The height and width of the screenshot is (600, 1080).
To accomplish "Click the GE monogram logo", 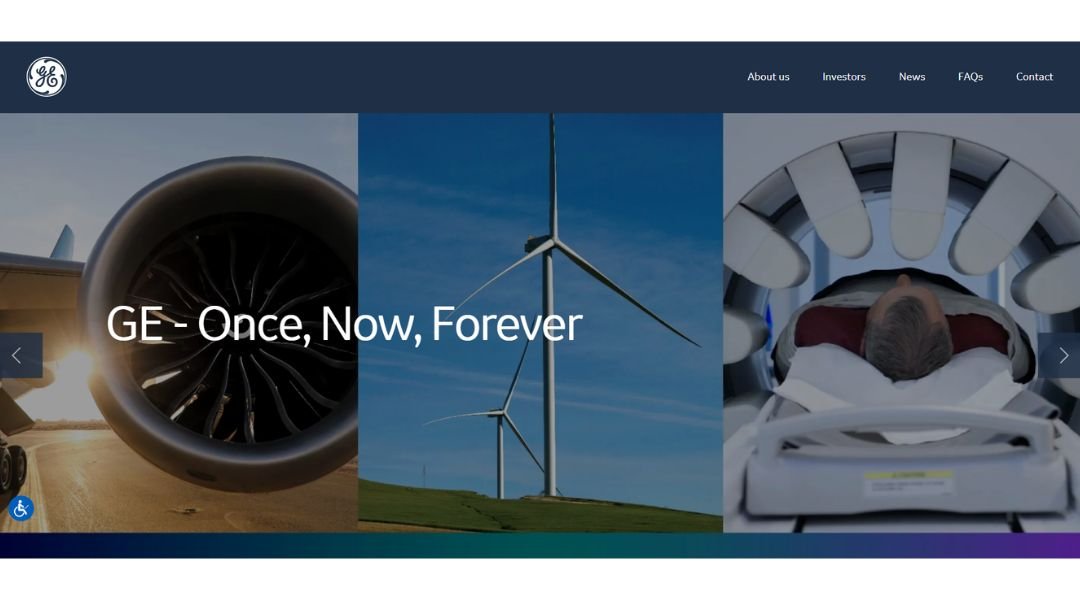I will 46,76.
